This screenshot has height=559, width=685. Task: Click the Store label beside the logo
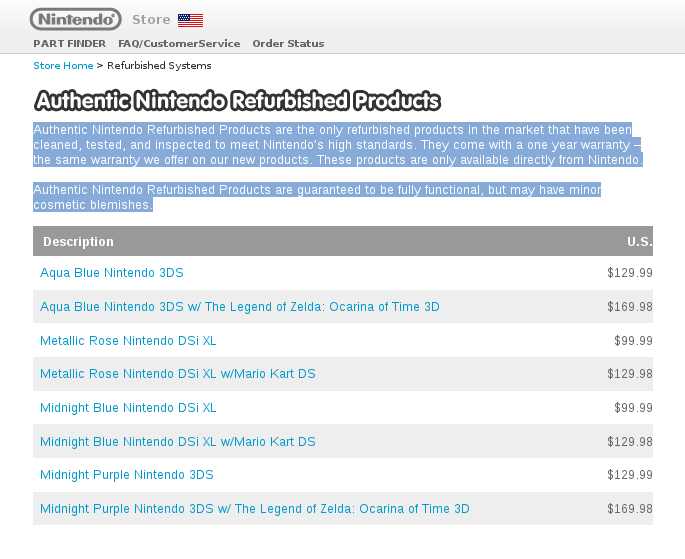point(151,20)
